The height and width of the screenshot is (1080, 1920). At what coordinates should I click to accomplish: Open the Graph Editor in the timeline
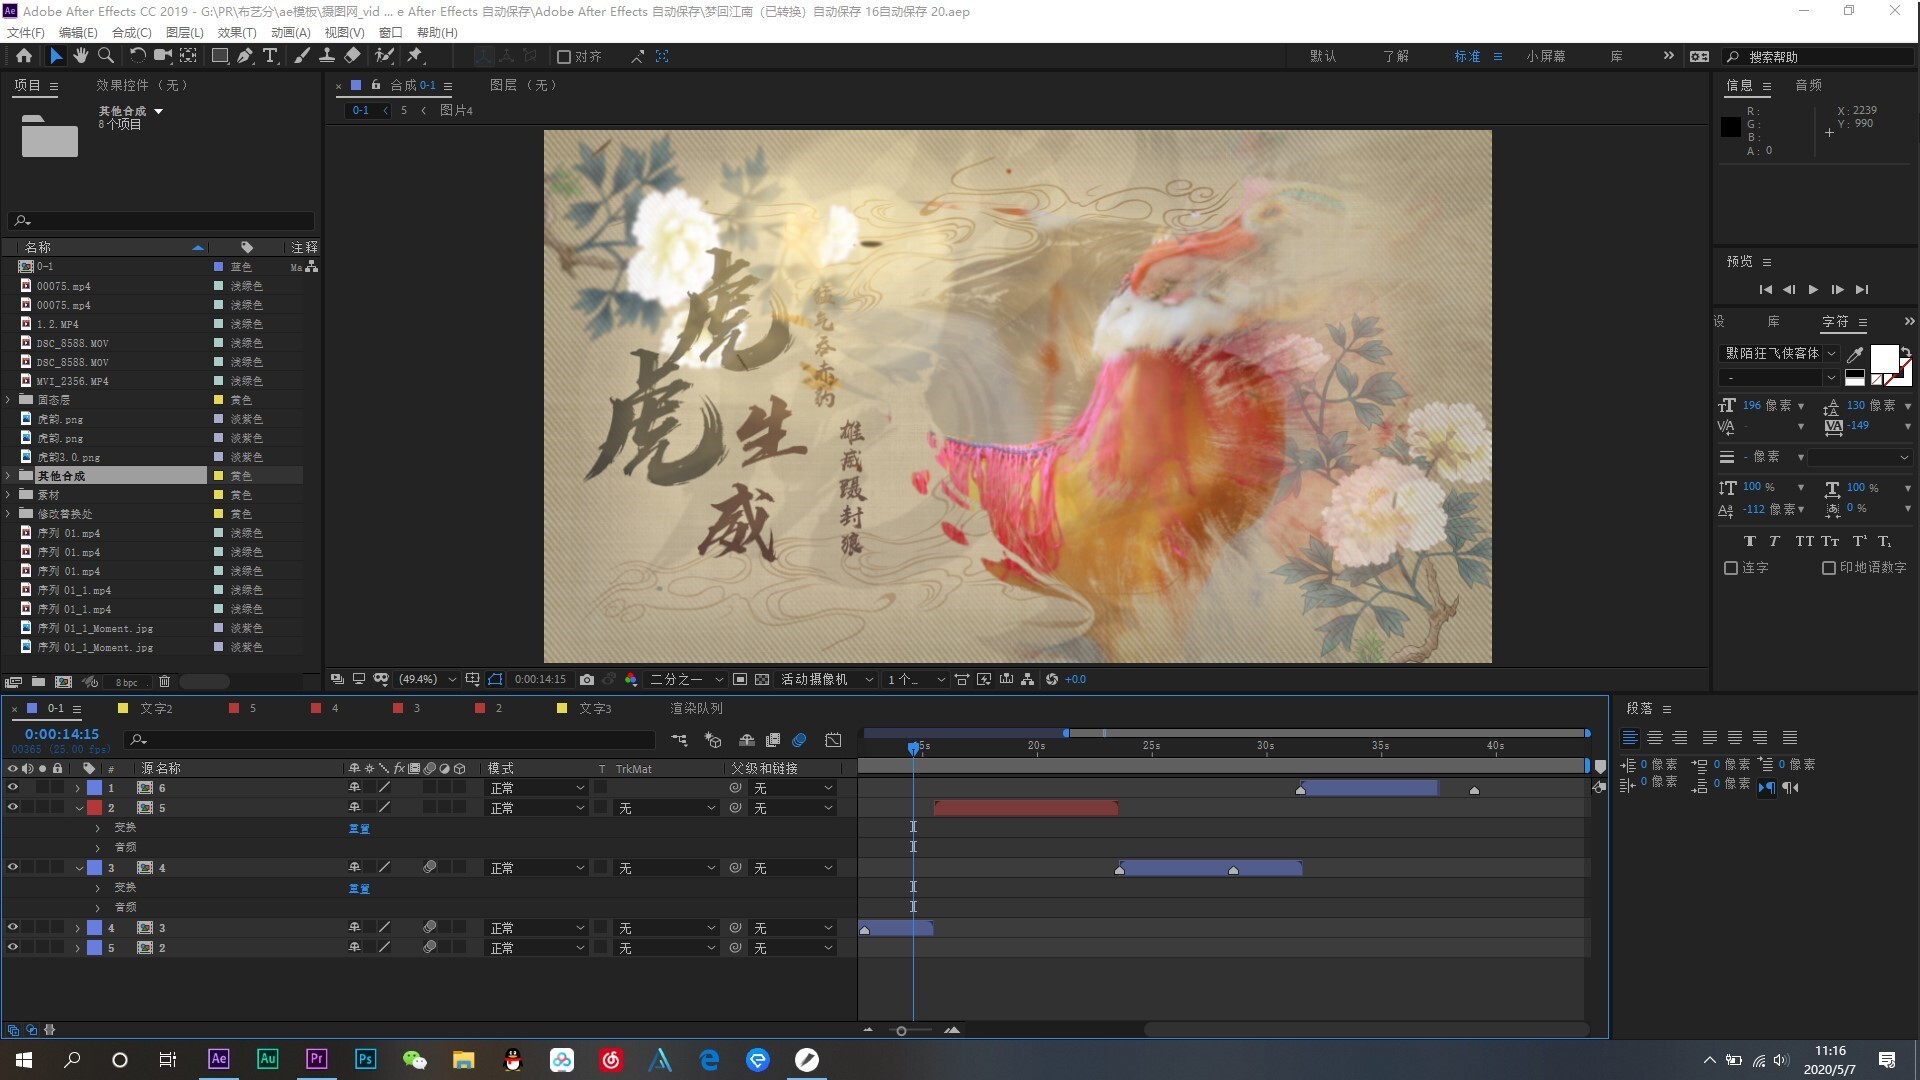(x=833, y=741)
